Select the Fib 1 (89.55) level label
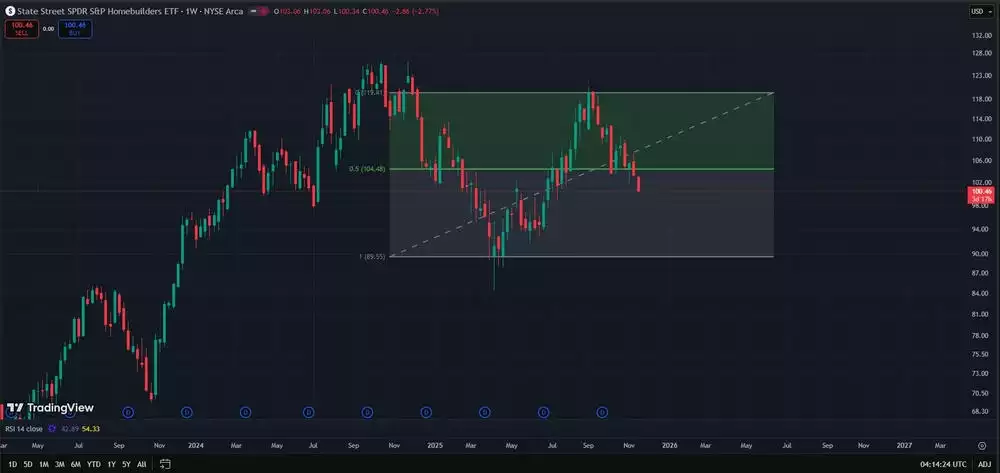Image resolution: width=1000 pixels, height=473 pixels. point(372,256)
